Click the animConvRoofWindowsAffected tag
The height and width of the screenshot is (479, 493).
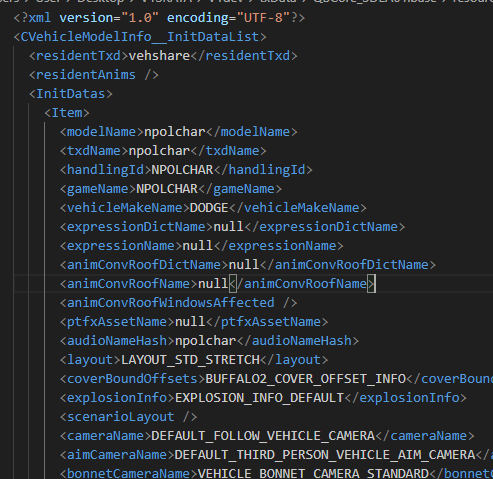[x=178, y=303]
